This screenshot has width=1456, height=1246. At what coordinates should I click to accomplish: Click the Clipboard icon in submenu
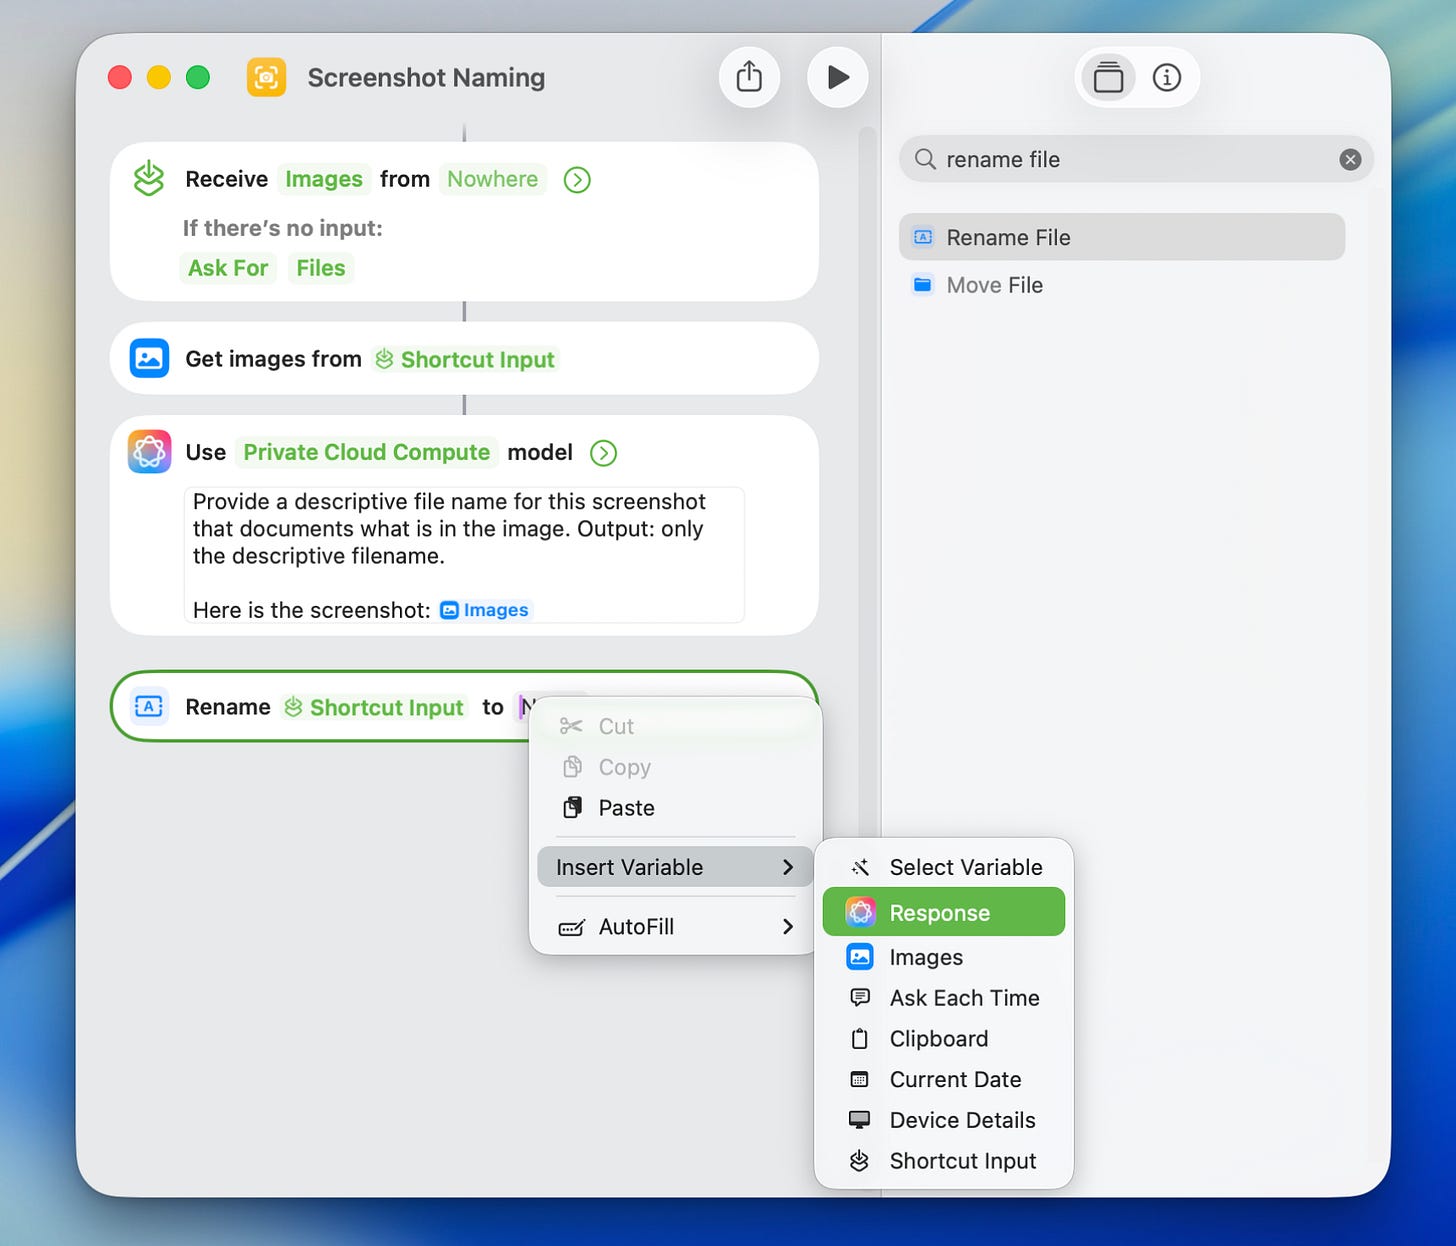point(860,1039)
